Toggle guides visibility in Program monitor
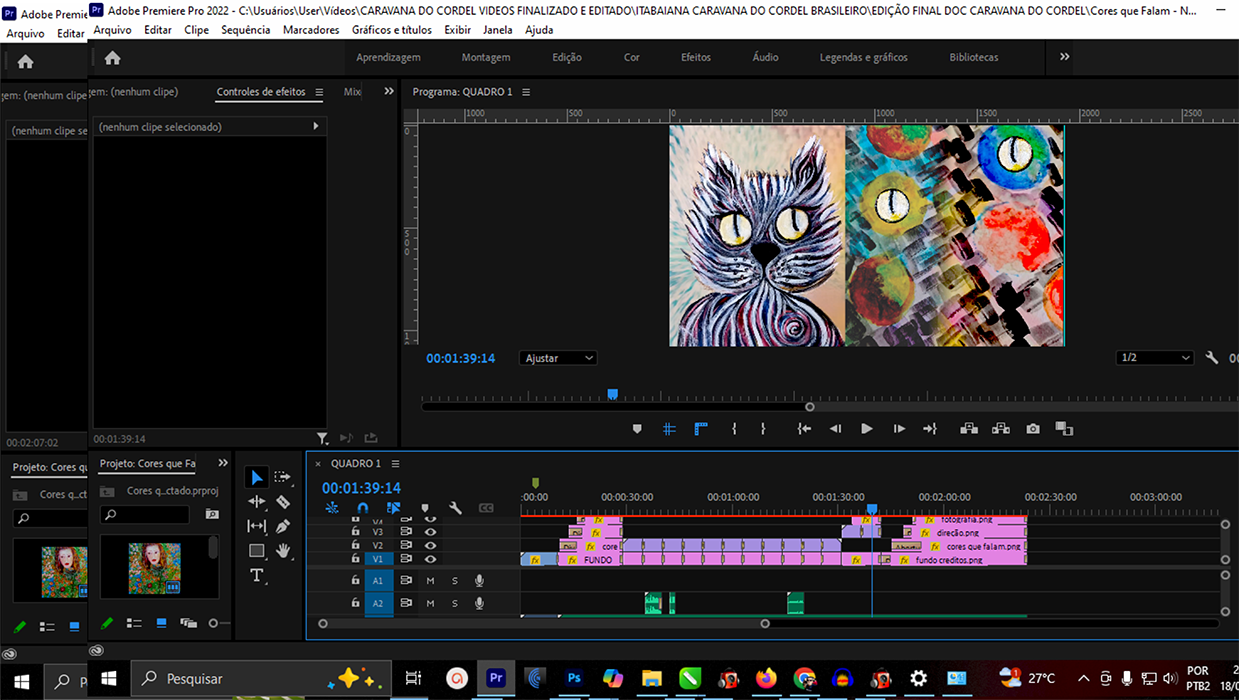 669,429
